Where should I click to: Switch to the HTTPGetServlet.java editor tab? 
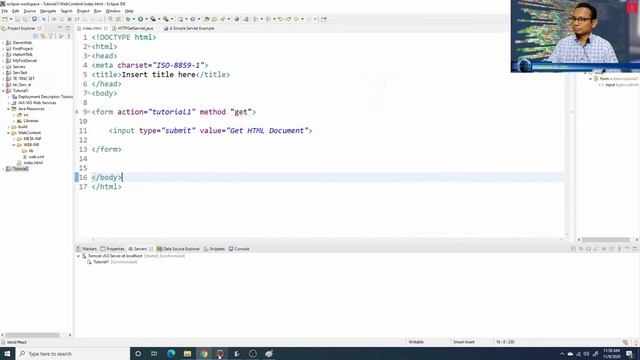point(135,28)
